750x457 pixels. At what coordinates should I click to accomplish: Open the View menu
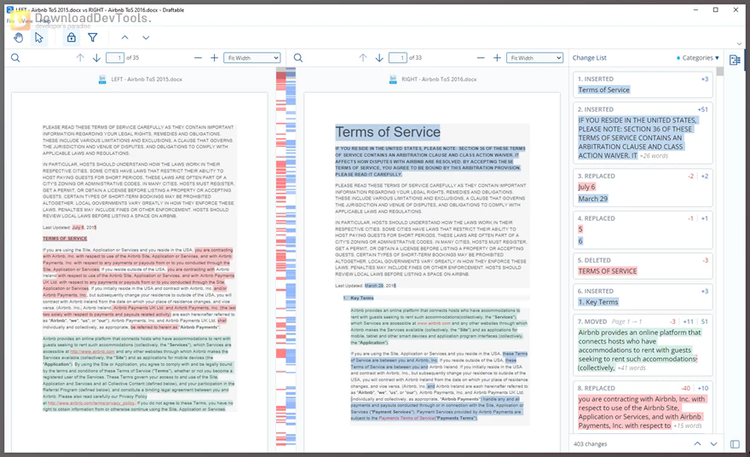point(27,21)
